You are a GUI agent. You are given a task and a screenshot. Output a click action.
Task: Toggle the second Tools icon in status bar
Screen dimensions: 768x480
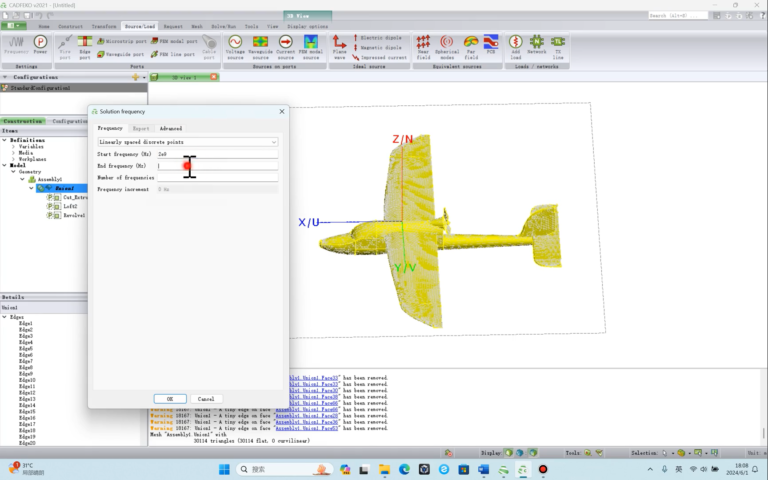(x=599, y=453)
